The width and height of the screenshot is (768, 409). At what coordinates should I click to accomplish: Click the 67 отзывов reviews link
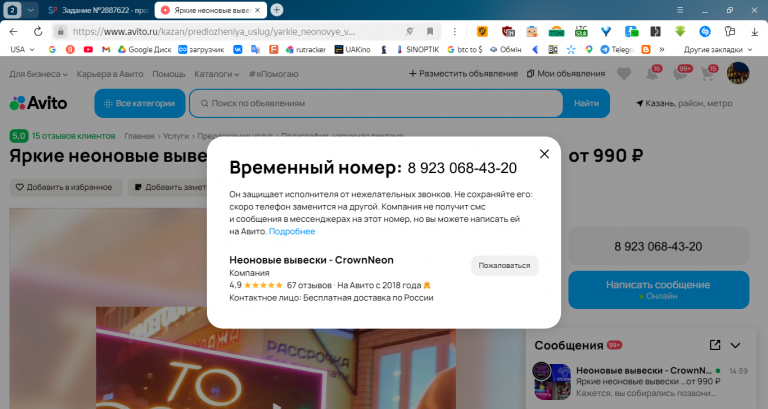pos(309,285)
